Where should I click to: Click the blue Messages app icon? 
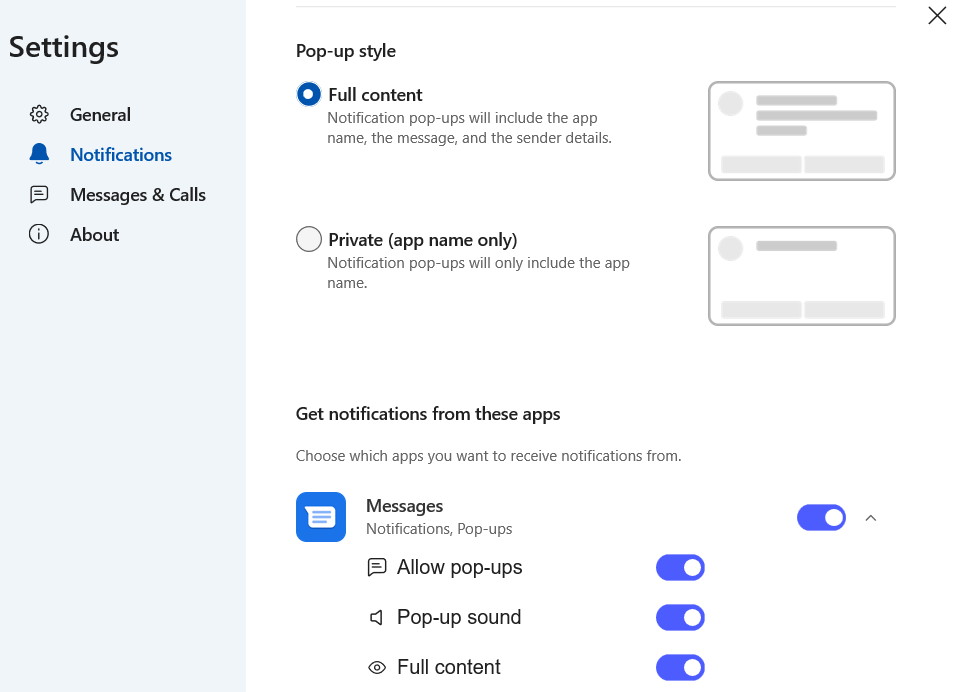click(x=321, y=517)
